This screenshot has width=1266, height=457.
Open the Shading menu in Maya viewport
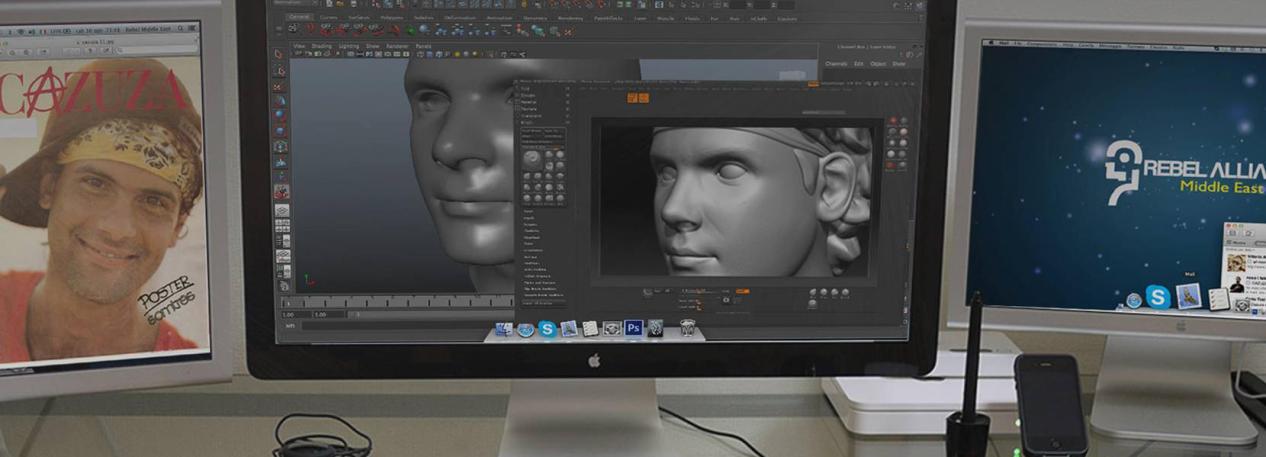click(x=321, y=46)
